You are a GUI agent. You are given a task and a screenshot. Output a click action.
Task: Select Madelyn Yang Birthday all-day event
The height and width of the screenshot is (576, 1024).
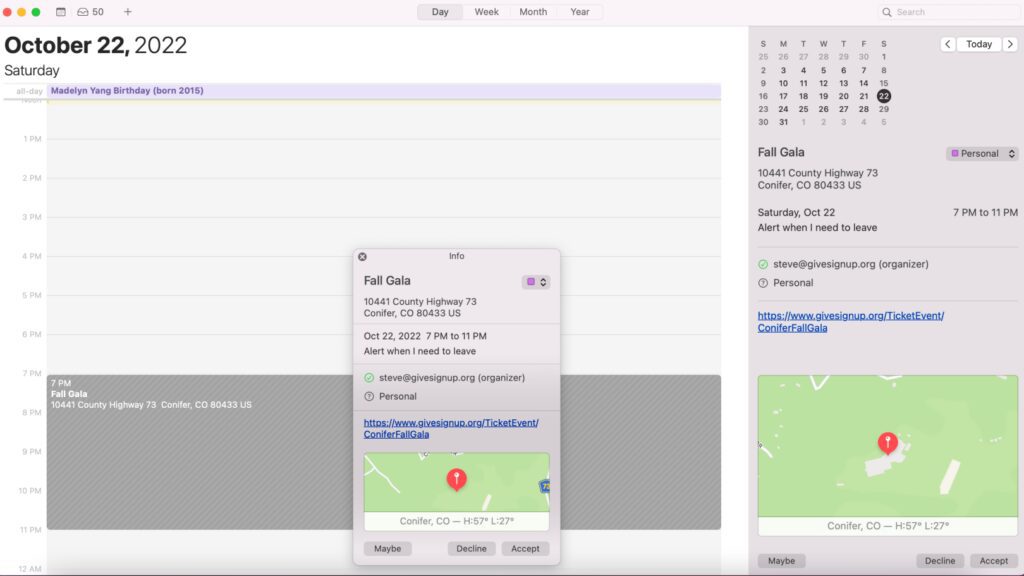(x=384, y=91)
